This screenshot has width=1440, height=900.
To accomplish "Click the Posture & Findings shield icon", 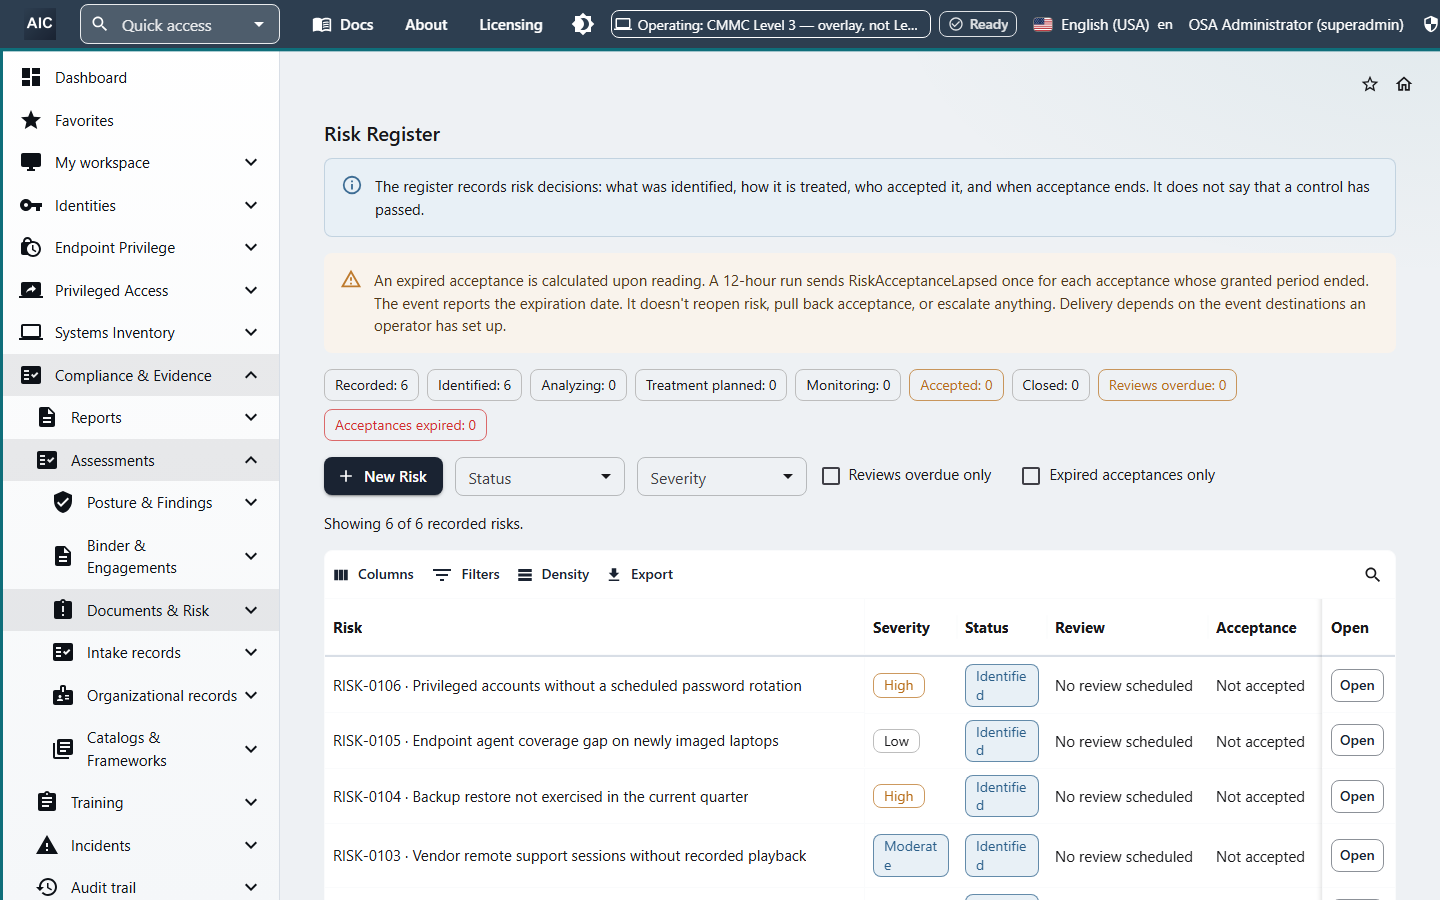I will [x=63, y=502].
